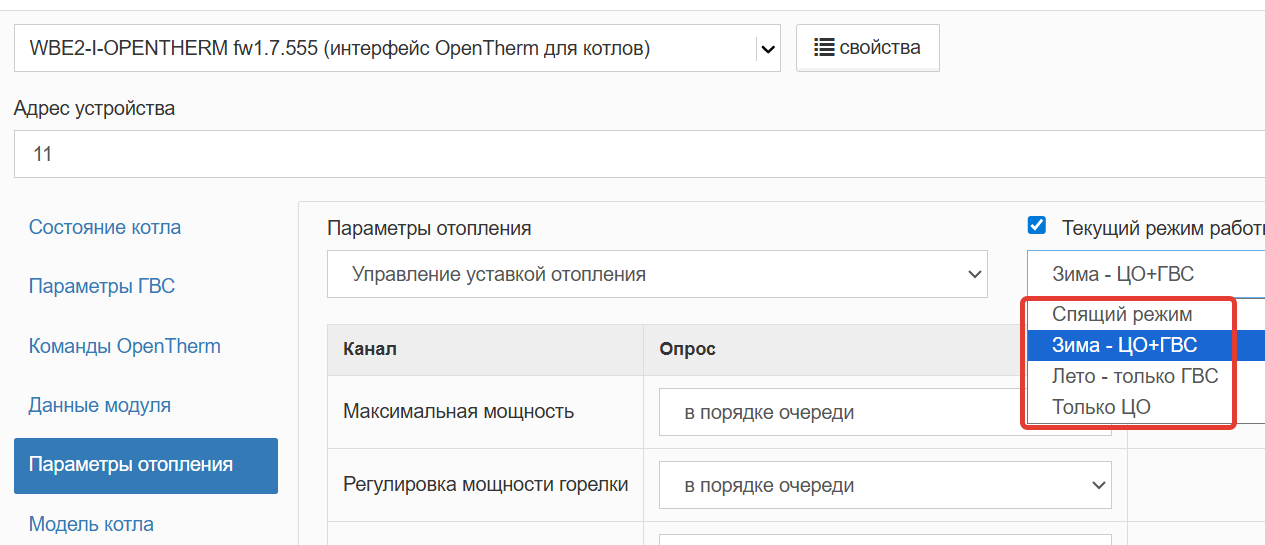Click the Канал column header
Viewport: 1265px width, 545px height.
pos(370,349)
